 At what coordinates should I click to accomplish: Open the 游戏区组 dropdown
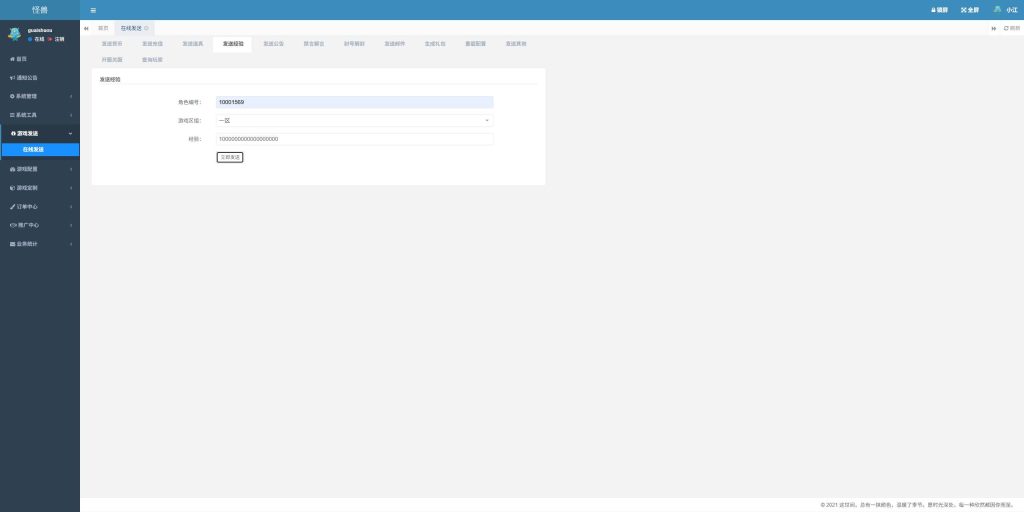pos(354,120)
